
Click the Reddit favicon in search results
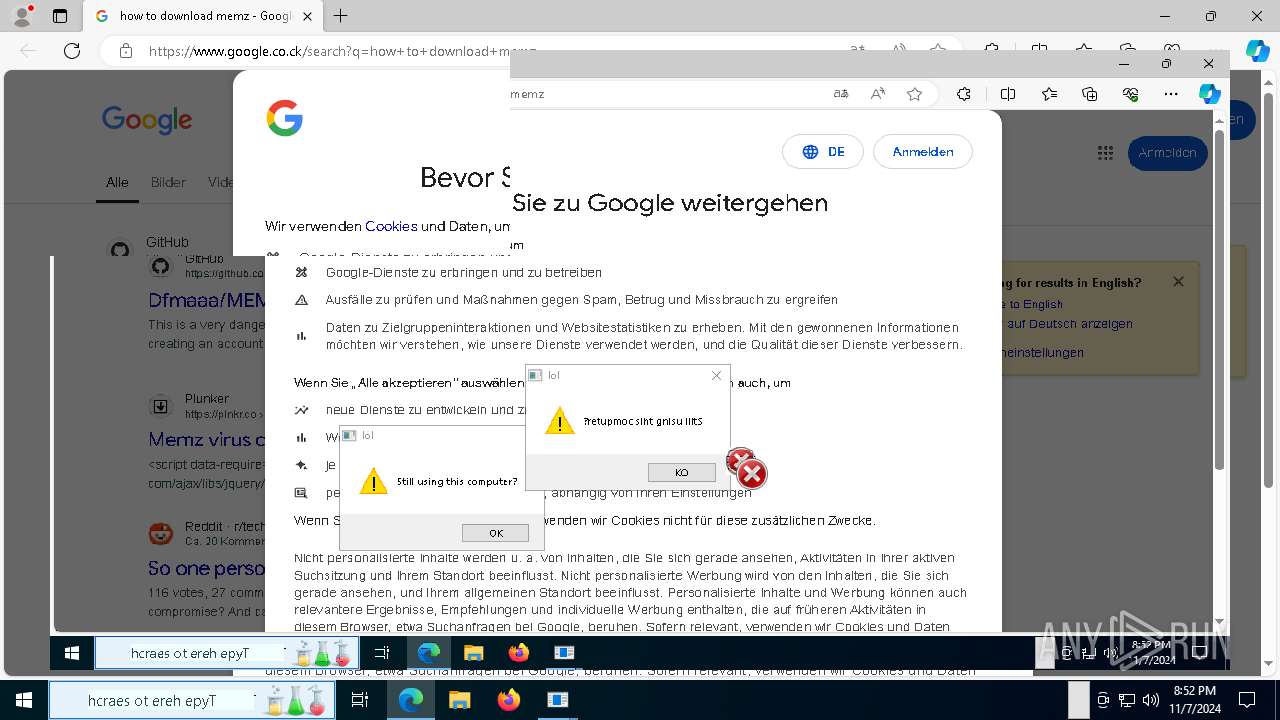160,534
